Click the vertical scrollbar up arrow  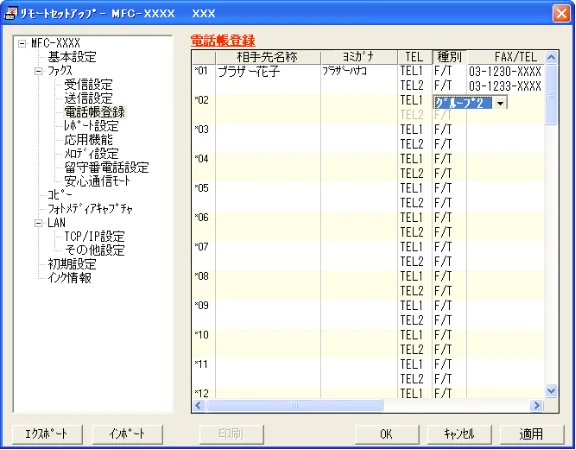click(x=551, y=57)
